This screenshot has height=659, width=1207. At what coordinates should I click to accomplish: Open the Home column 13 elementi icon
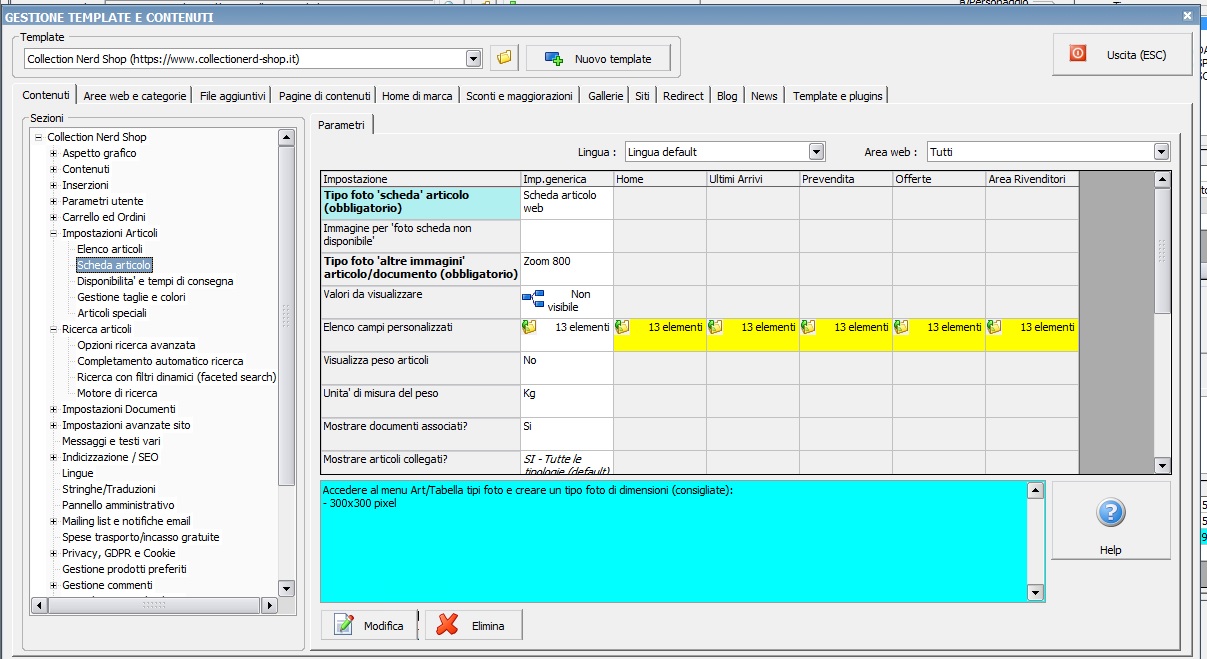(623, 327)
